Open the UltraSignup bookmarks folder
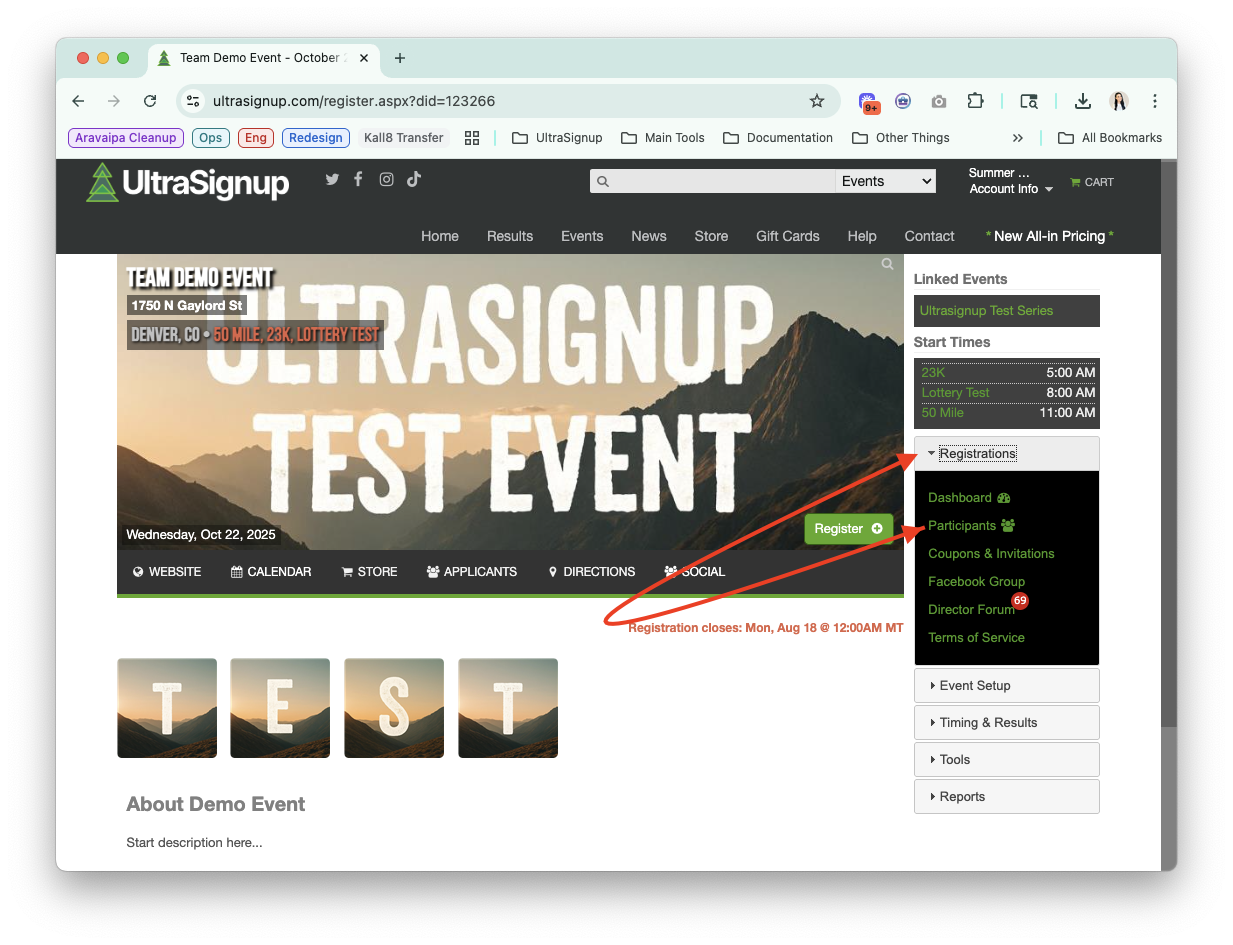The width and height of the screenshot is (1233, 945). coord(557,138)
